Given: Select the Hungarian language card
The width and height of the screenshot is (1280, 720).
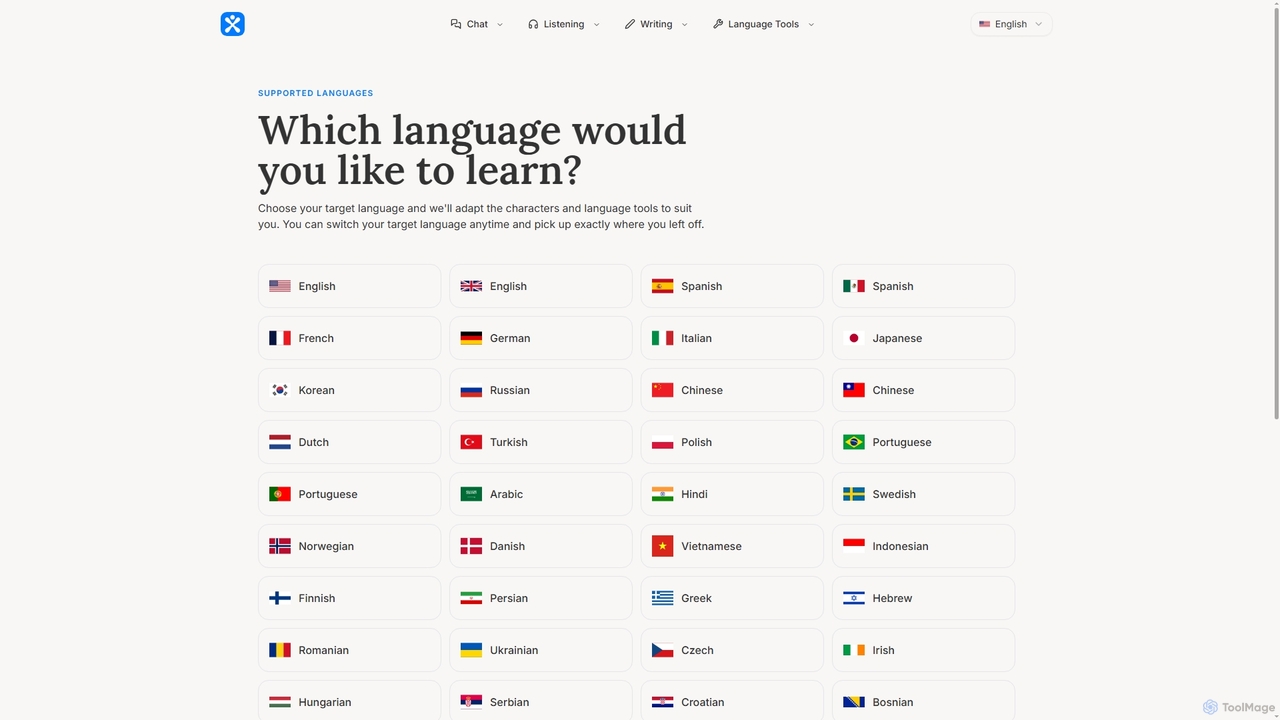Looking at the screenshot, I should (349, 700).
